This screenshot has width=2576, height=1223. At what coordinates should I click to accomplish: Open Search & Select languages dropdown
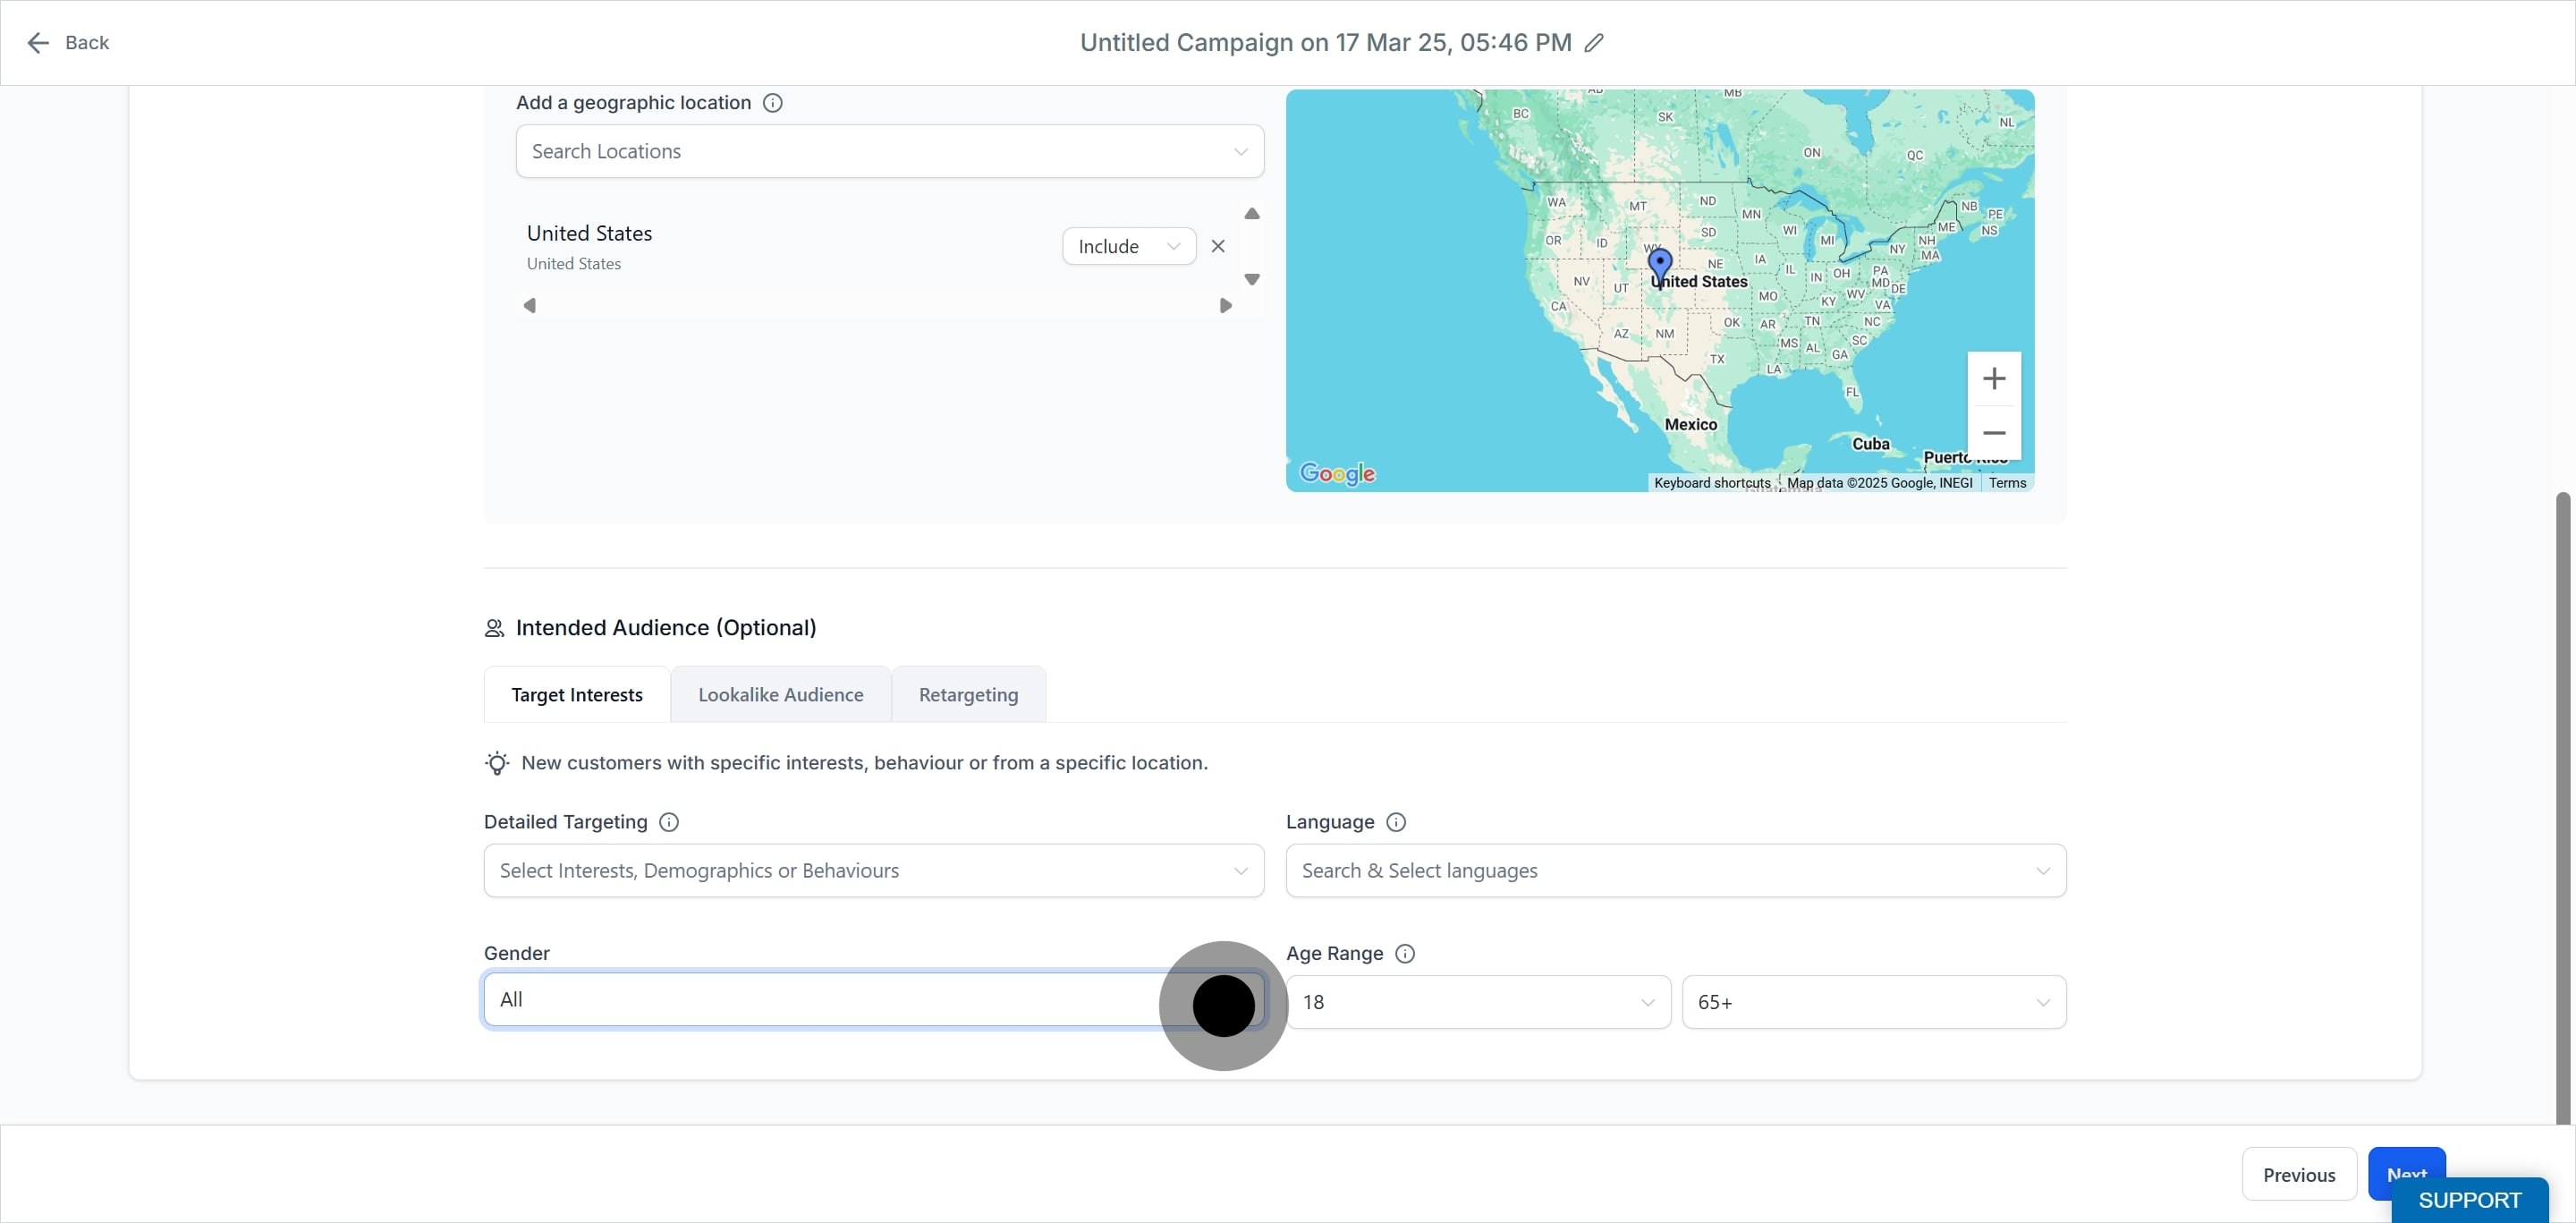[x=1676, y=871]
